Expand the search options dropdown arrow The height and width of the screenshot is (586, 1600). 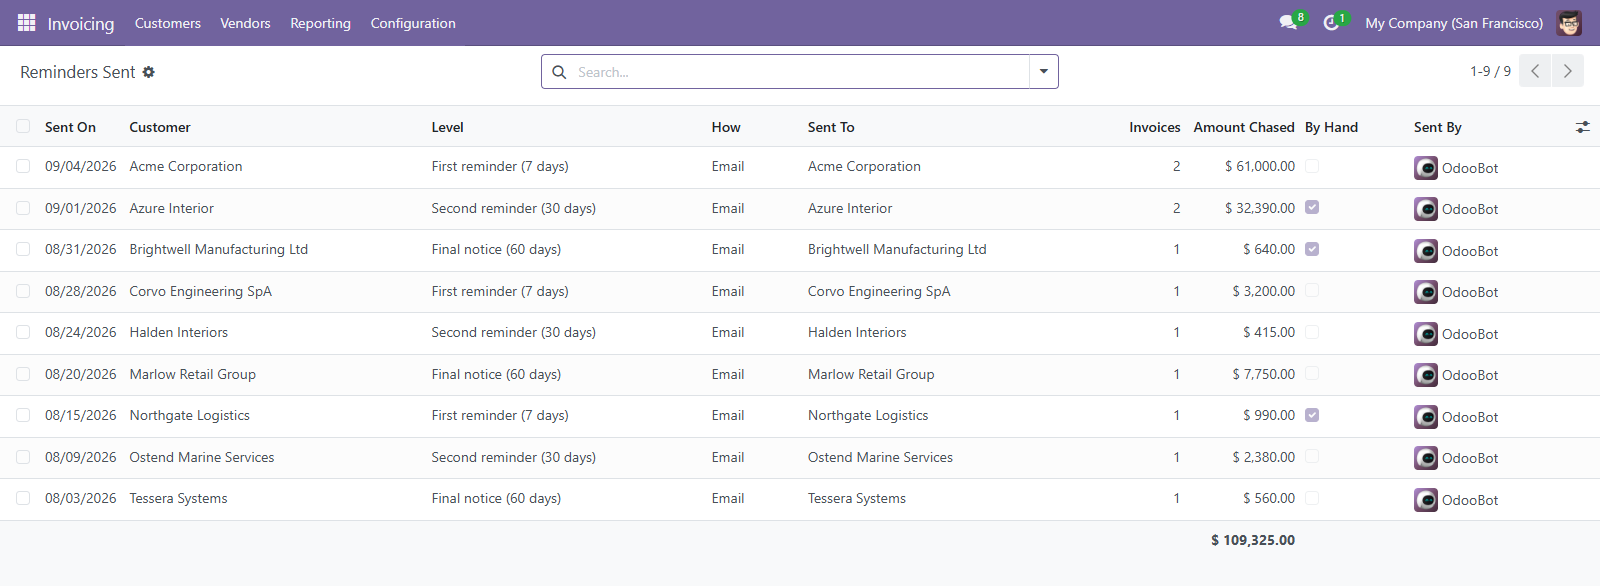point(1043,72)
